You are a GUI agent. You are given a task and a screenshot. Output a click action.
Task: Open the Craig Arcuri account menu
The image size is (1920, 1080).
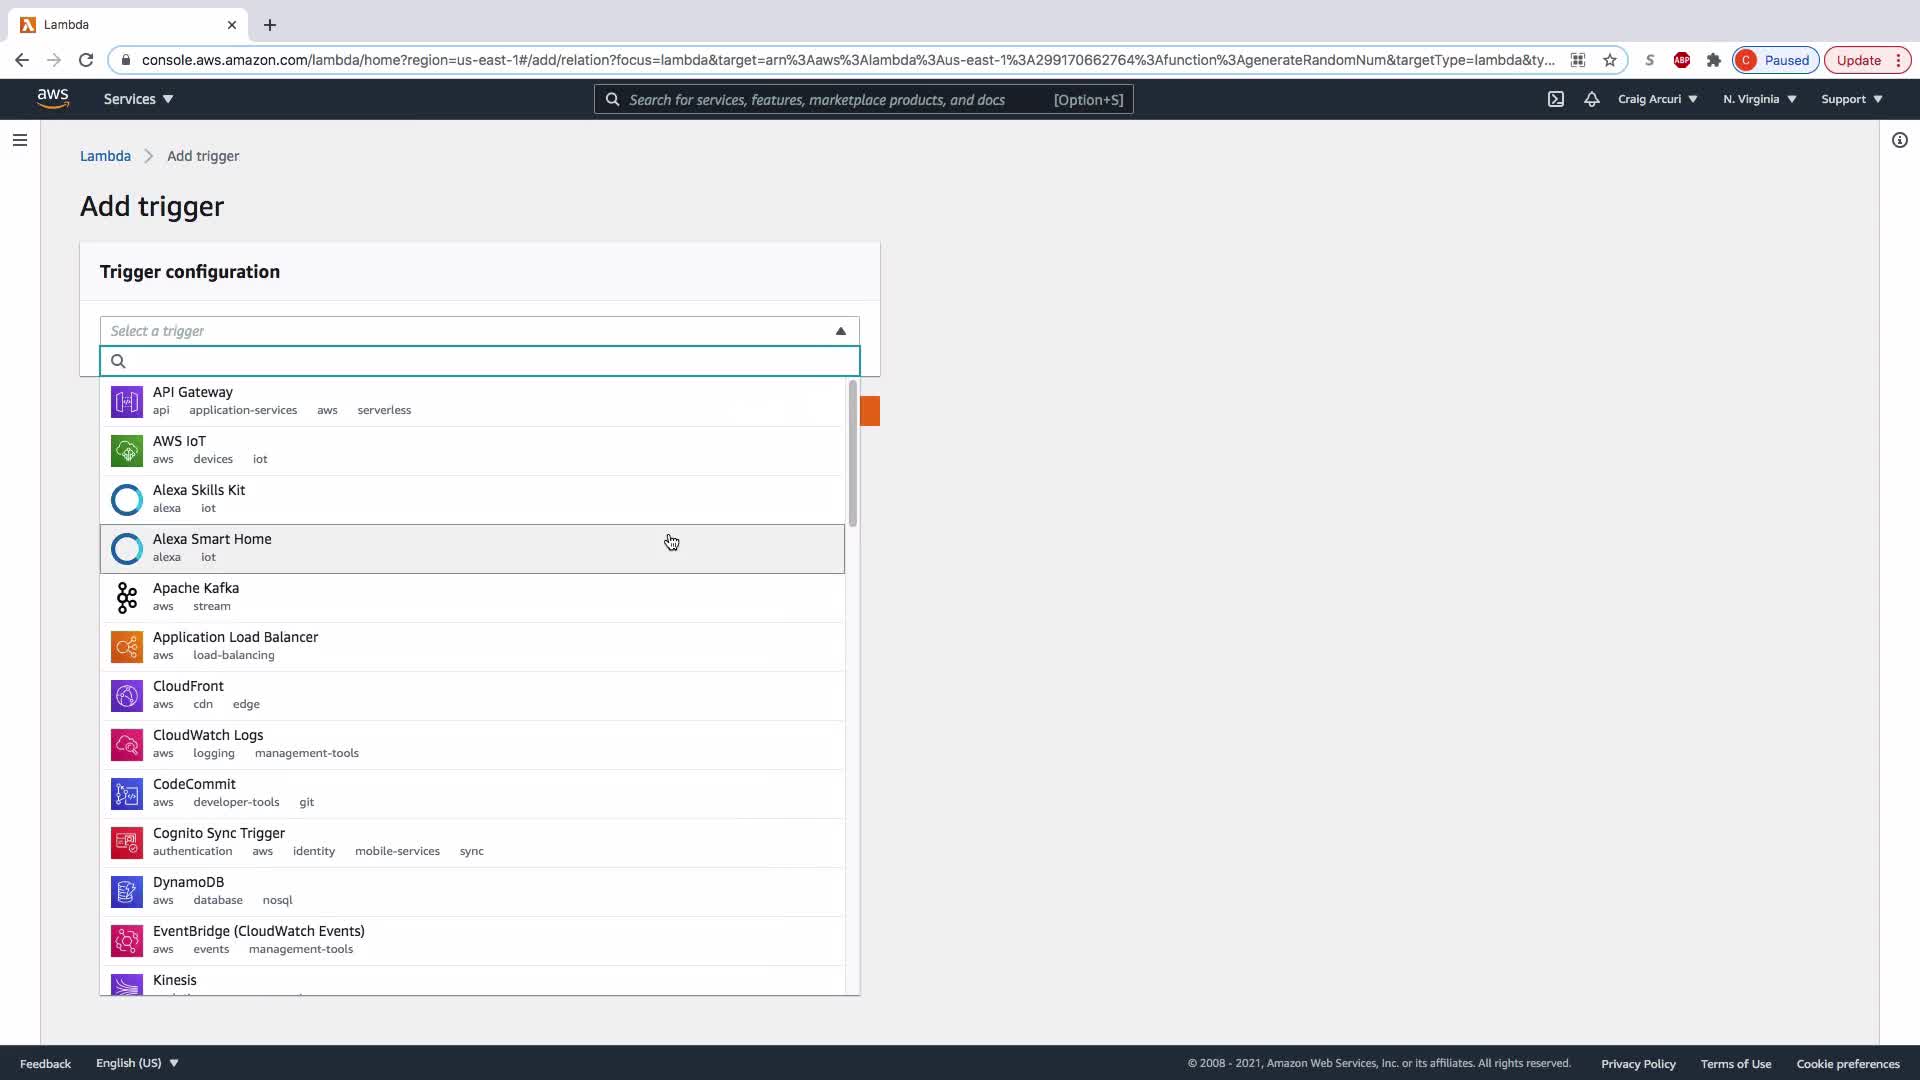coord(1657,99)
